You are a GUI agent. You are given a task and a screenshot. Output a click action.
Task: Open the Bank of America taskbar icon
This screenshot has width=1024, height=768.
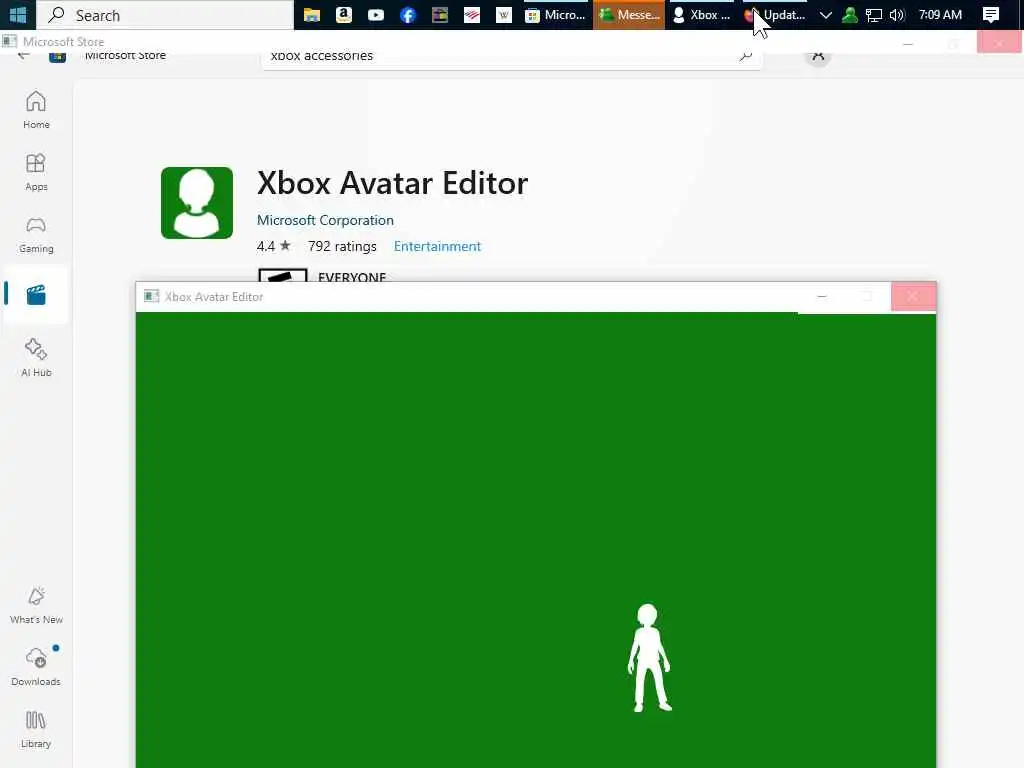click(472, 15)
